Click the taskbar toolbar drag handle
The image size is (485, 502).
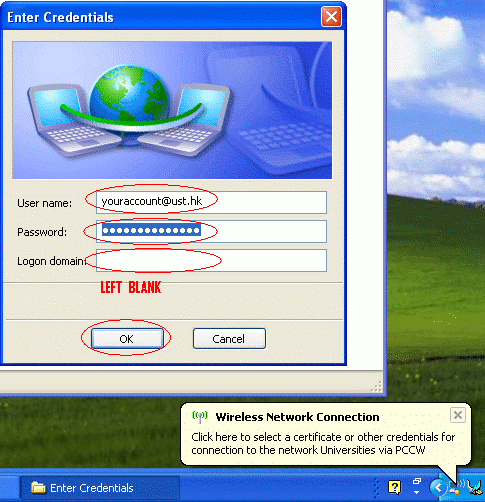[376, 488]
